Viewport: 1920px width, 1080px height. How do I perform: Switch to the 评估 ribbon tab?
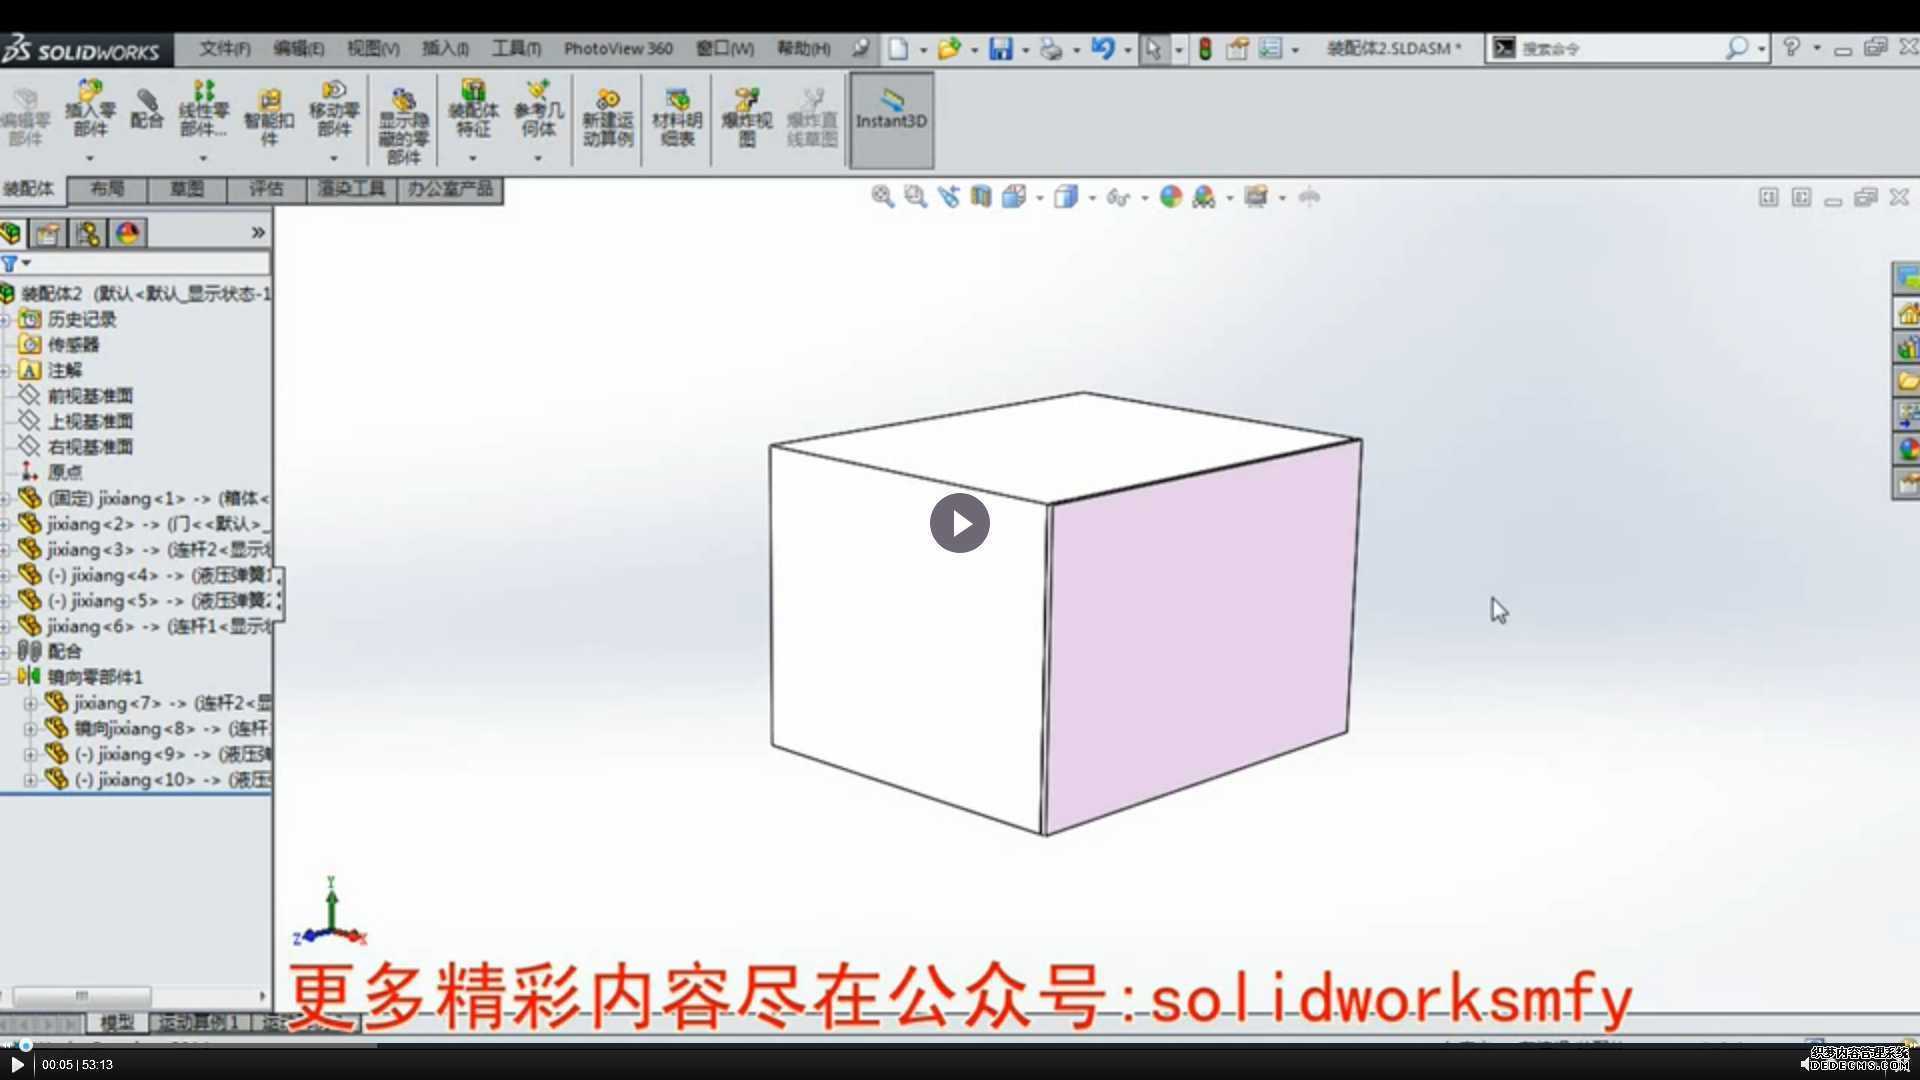[266, 189]
